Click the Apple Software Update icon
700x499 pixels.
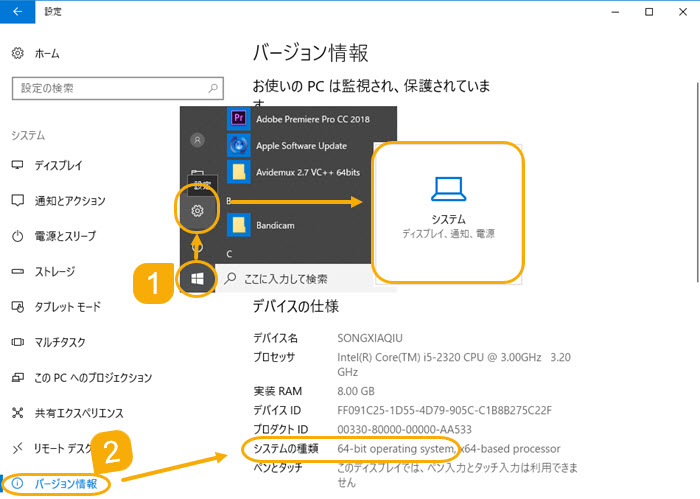tap(239, 145)
